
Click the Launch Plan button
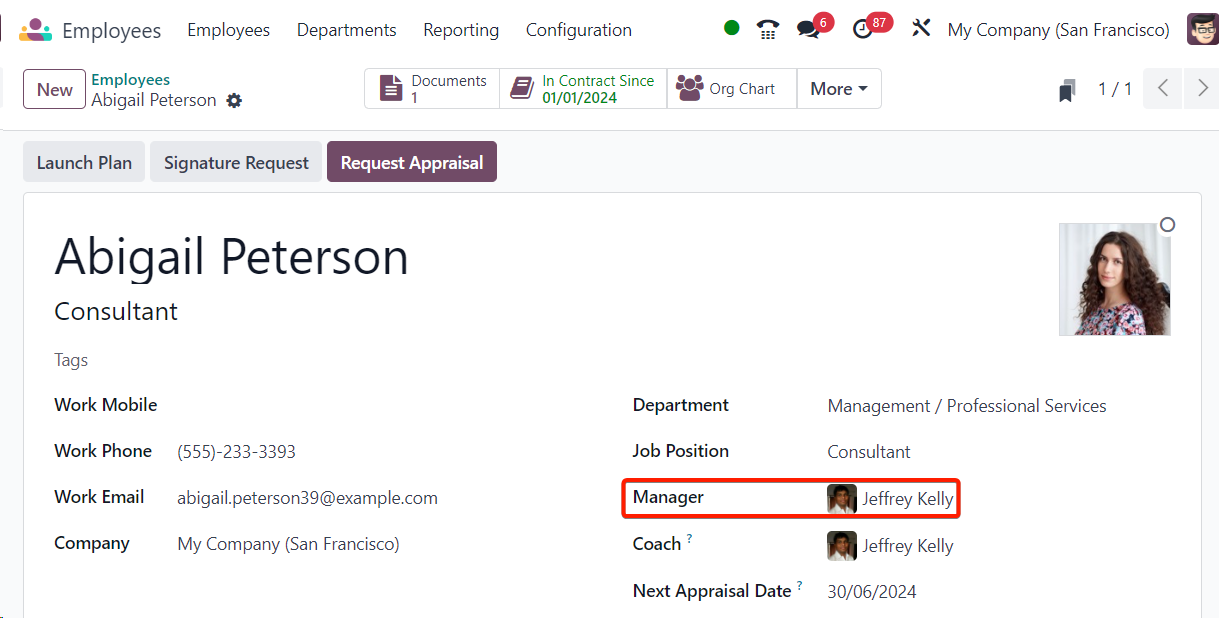coord(84,162)
